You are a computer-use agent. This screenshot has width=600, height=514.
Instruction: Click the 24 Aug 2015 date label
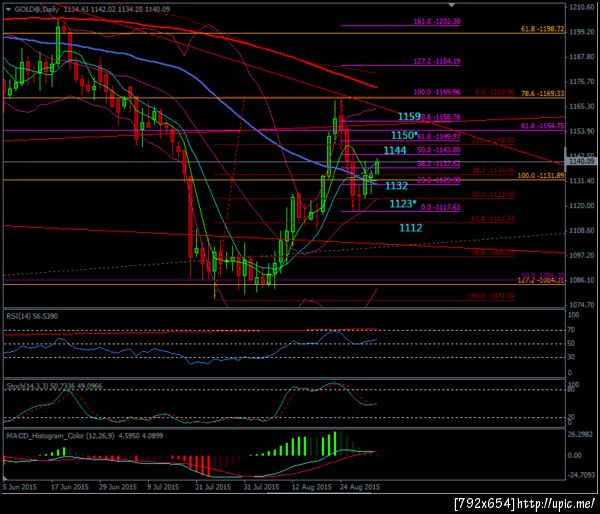(360, 487)
